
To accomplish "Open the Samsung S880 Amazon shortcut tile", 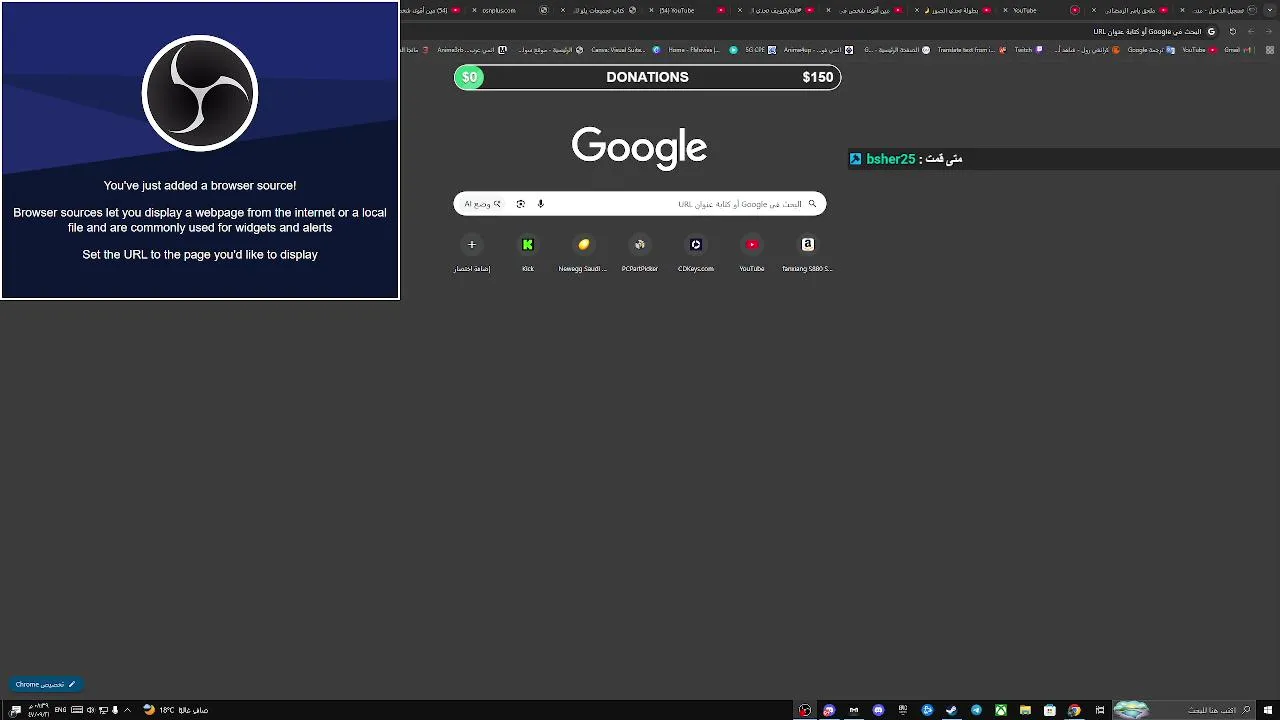I will pyautogui.click(x=808, y=252).
